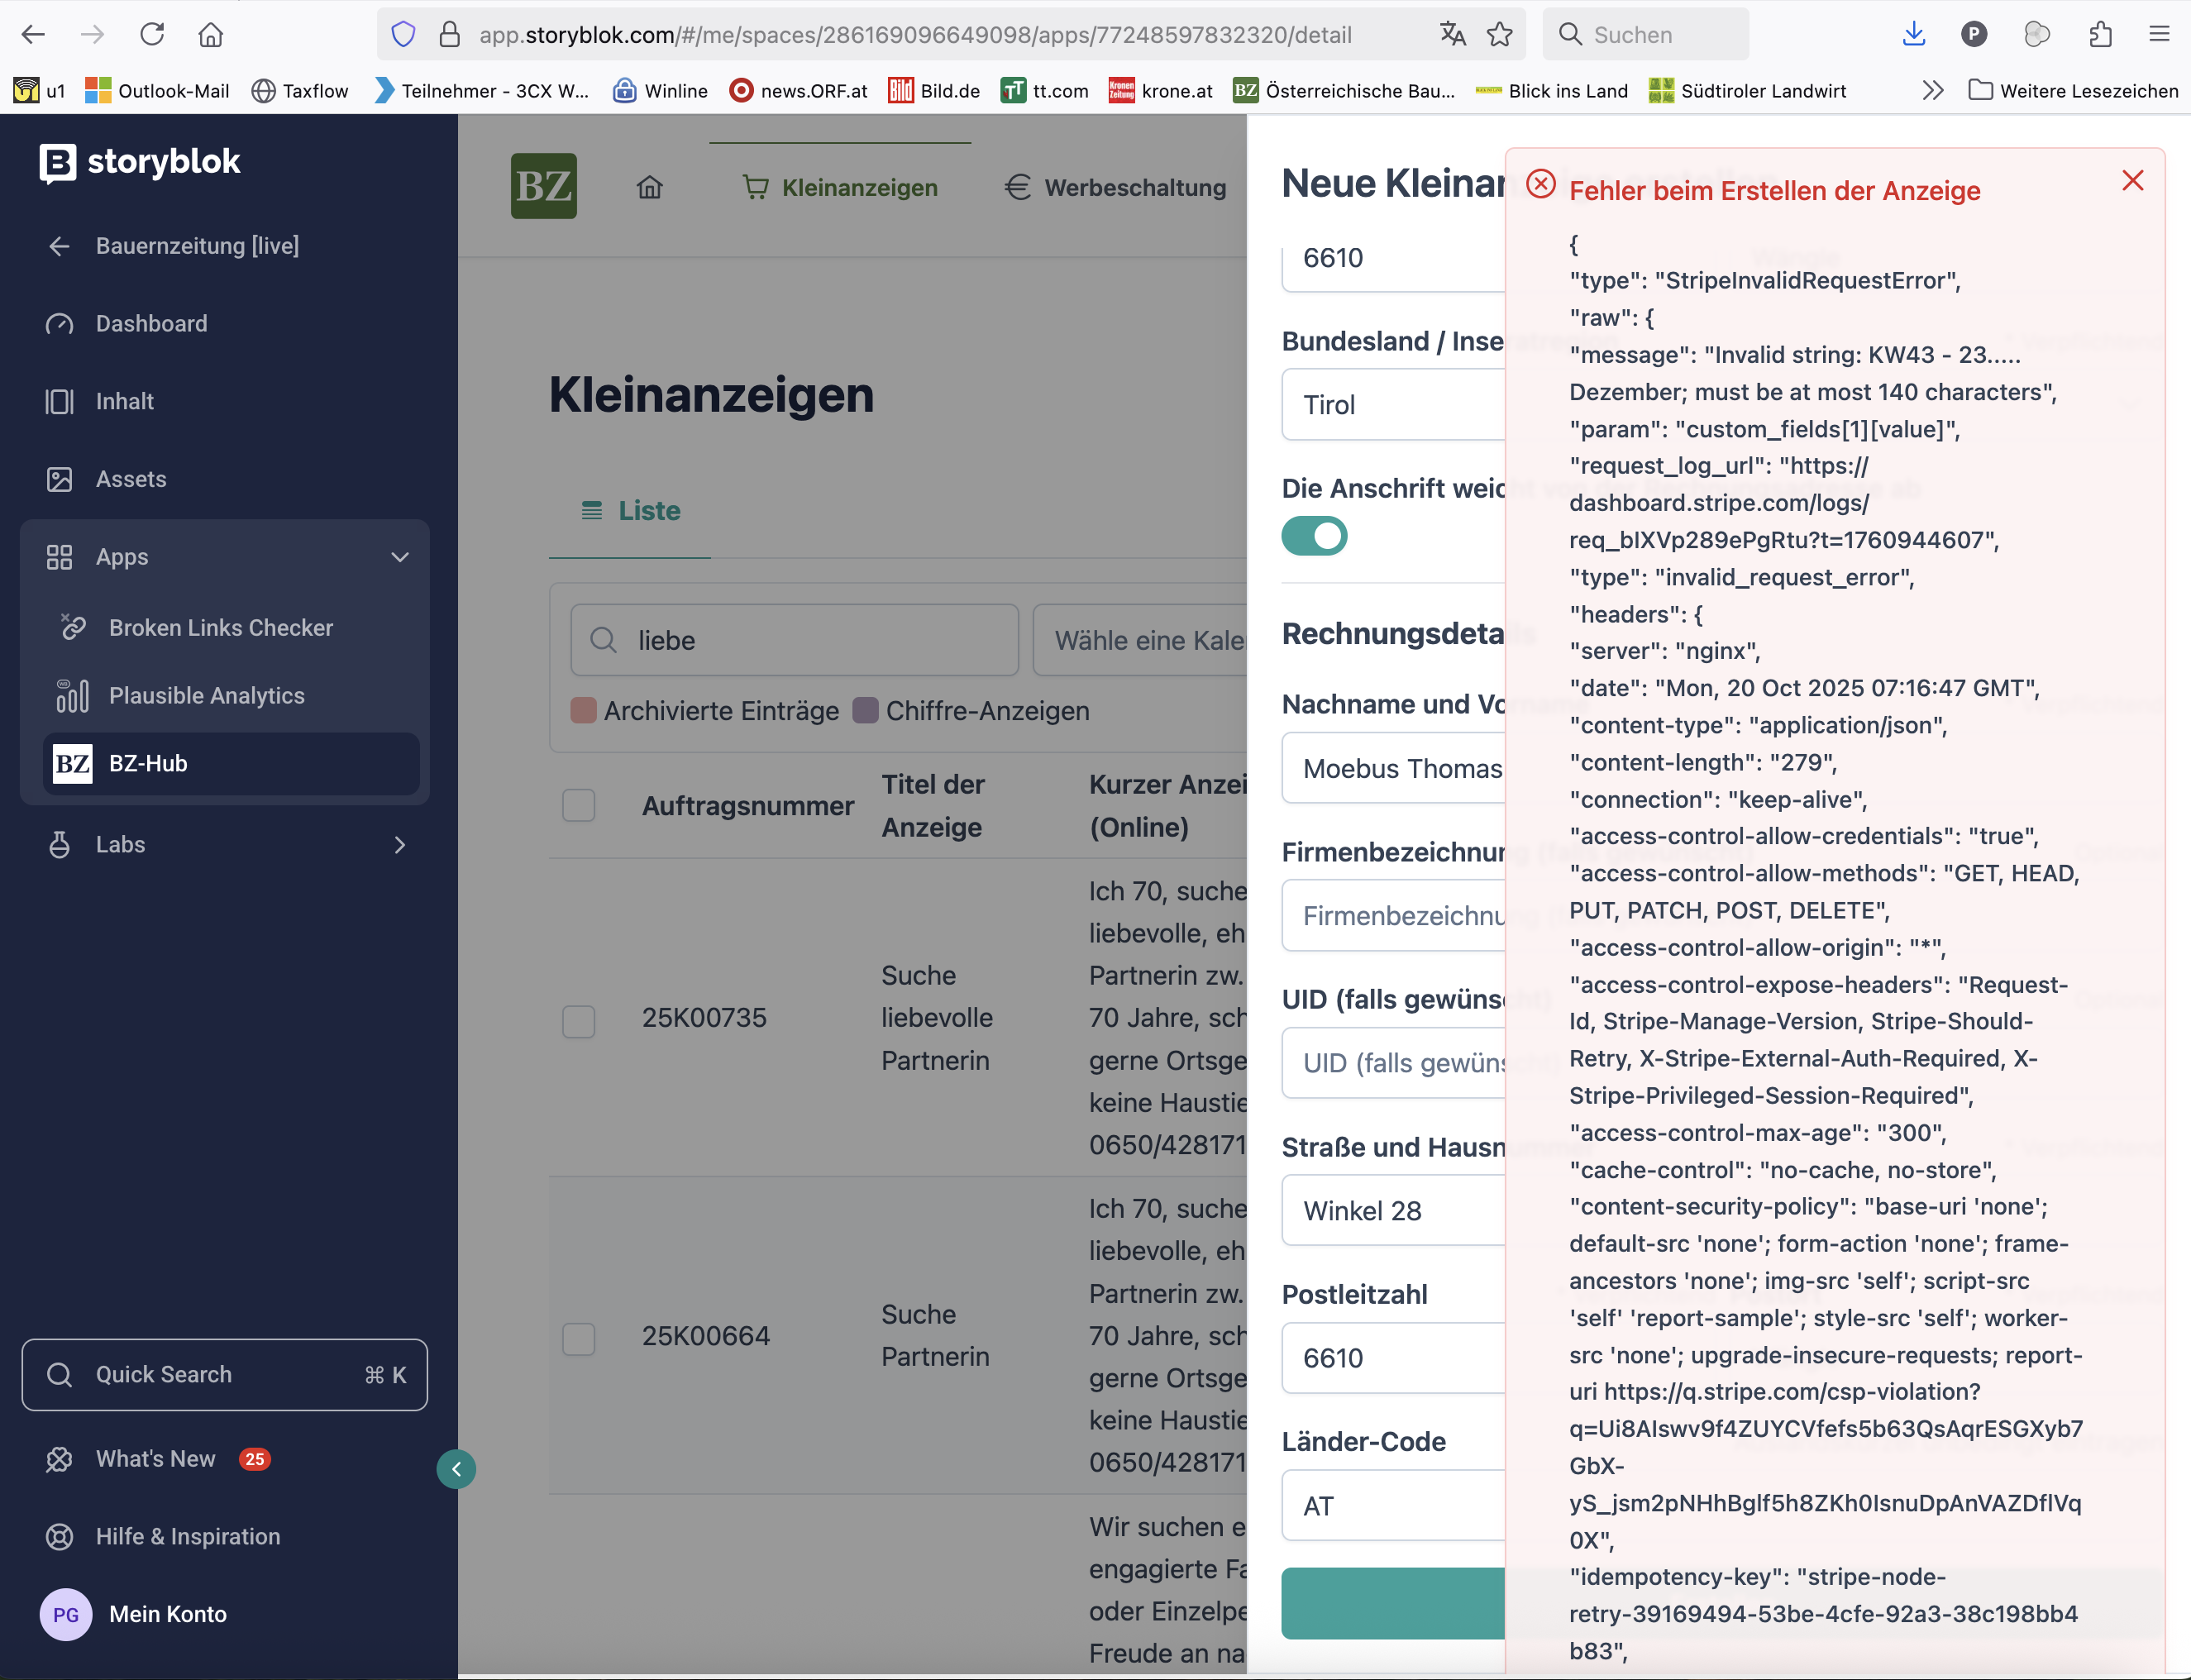
Task: Check the select-all checkbox in the table header
Action: [579, 805]
